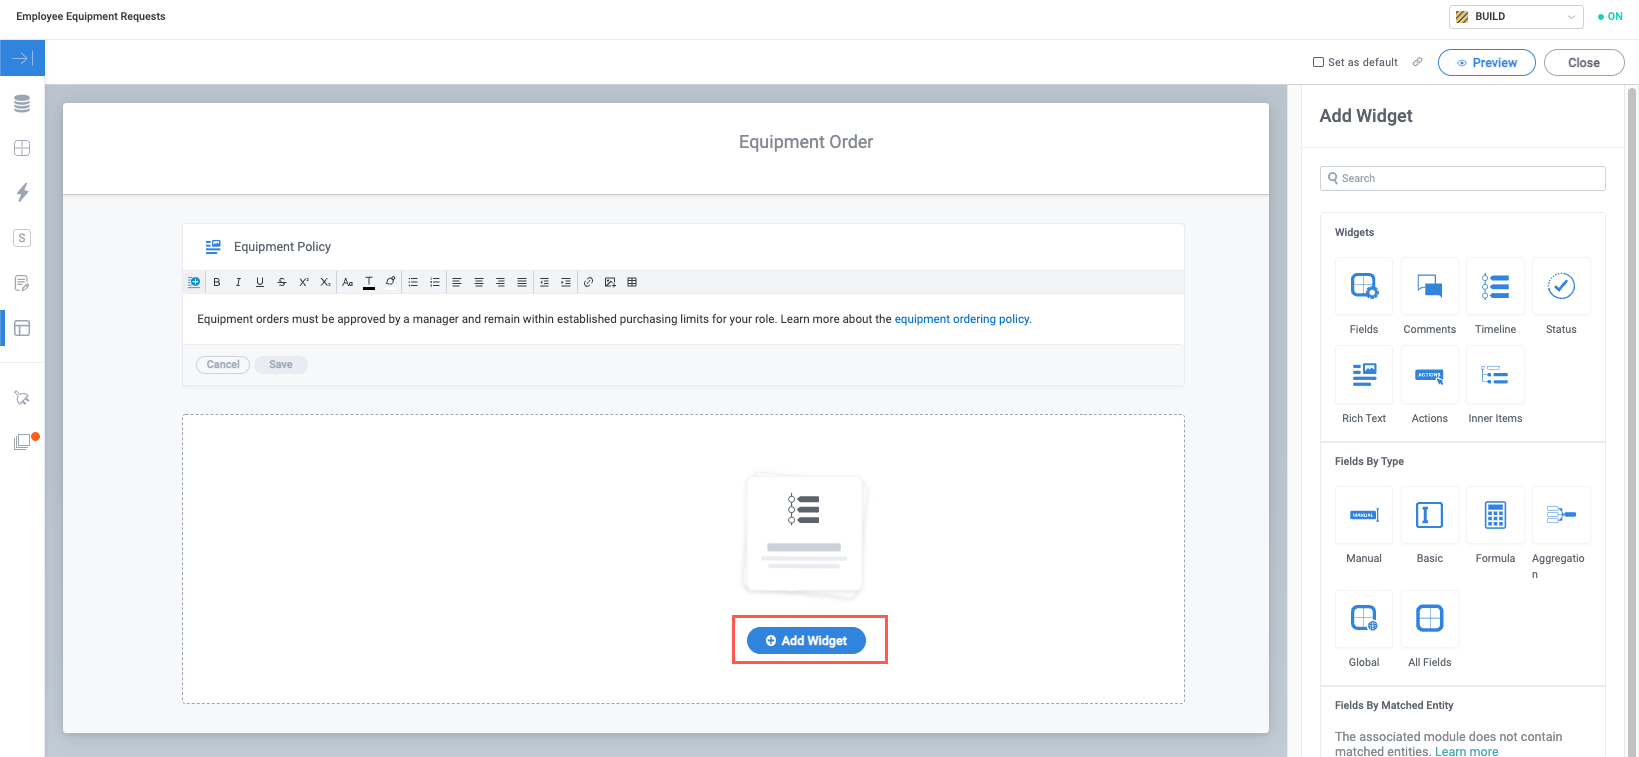
Task: Toggle the ON status indicator
Action: pos(1610,16)
